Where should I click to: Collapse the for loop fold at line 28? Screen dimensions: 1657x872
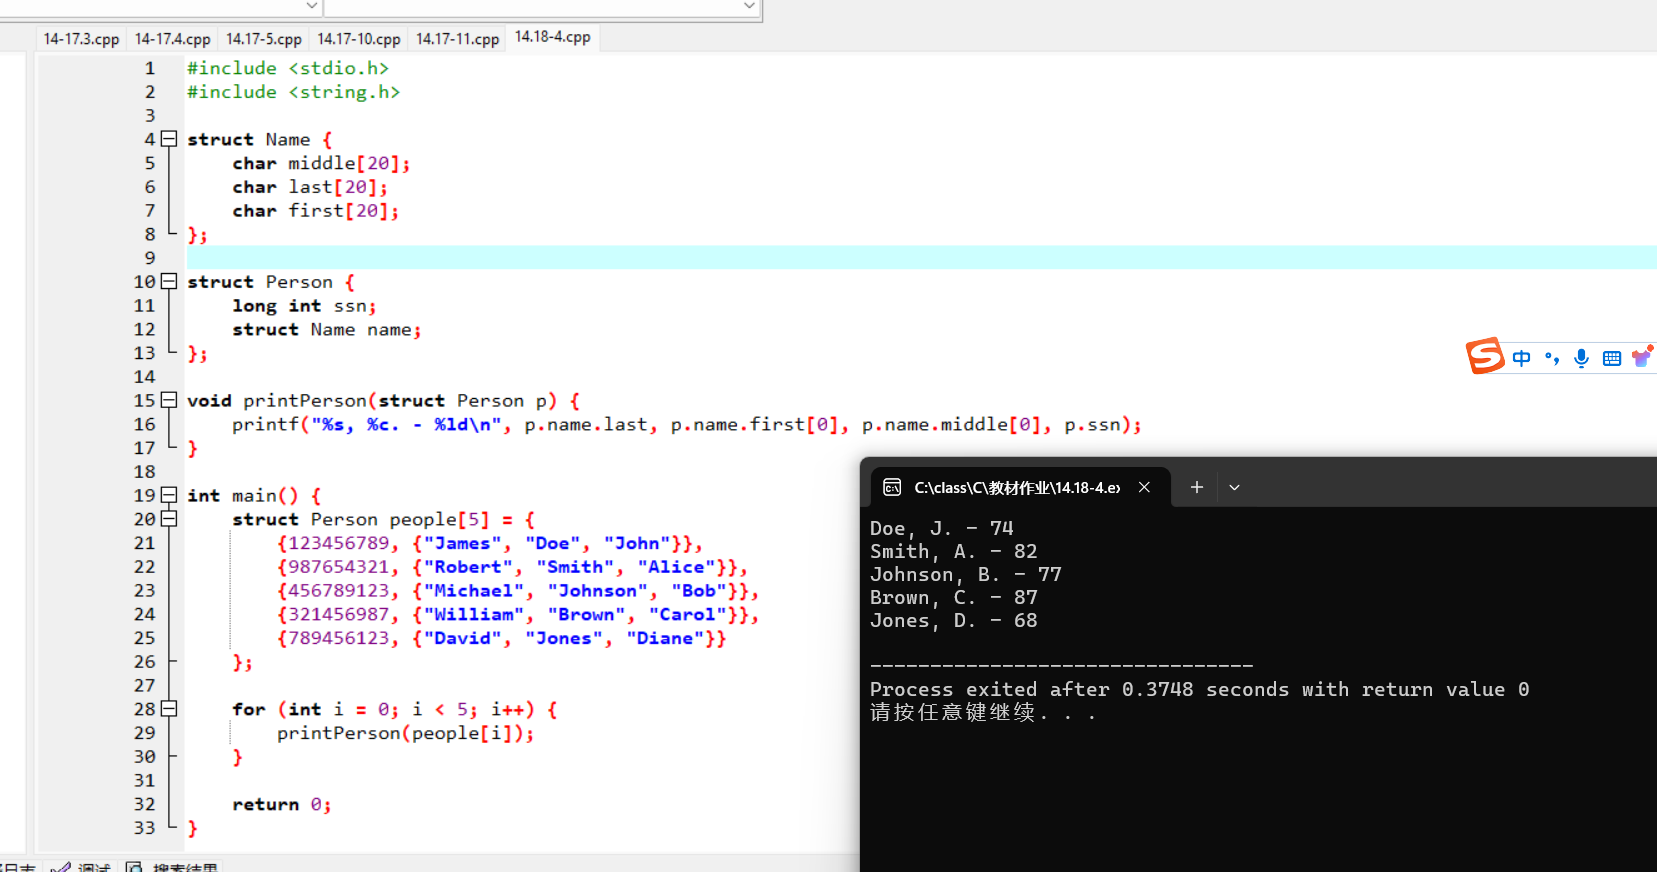click(169, 709)
